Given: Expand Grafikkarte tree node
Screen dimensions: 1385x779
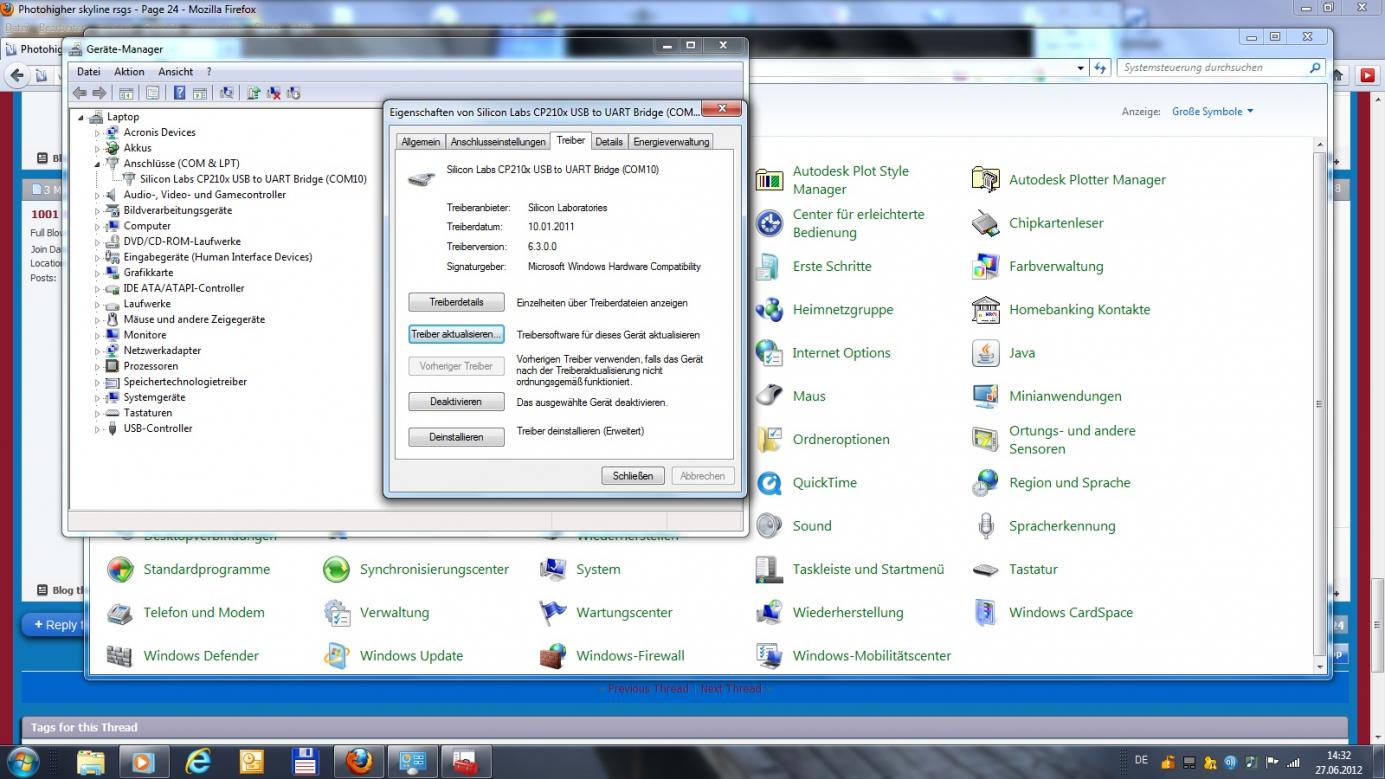Looking at the screenshot, I should pyautogui.click(x=98, y=273).
